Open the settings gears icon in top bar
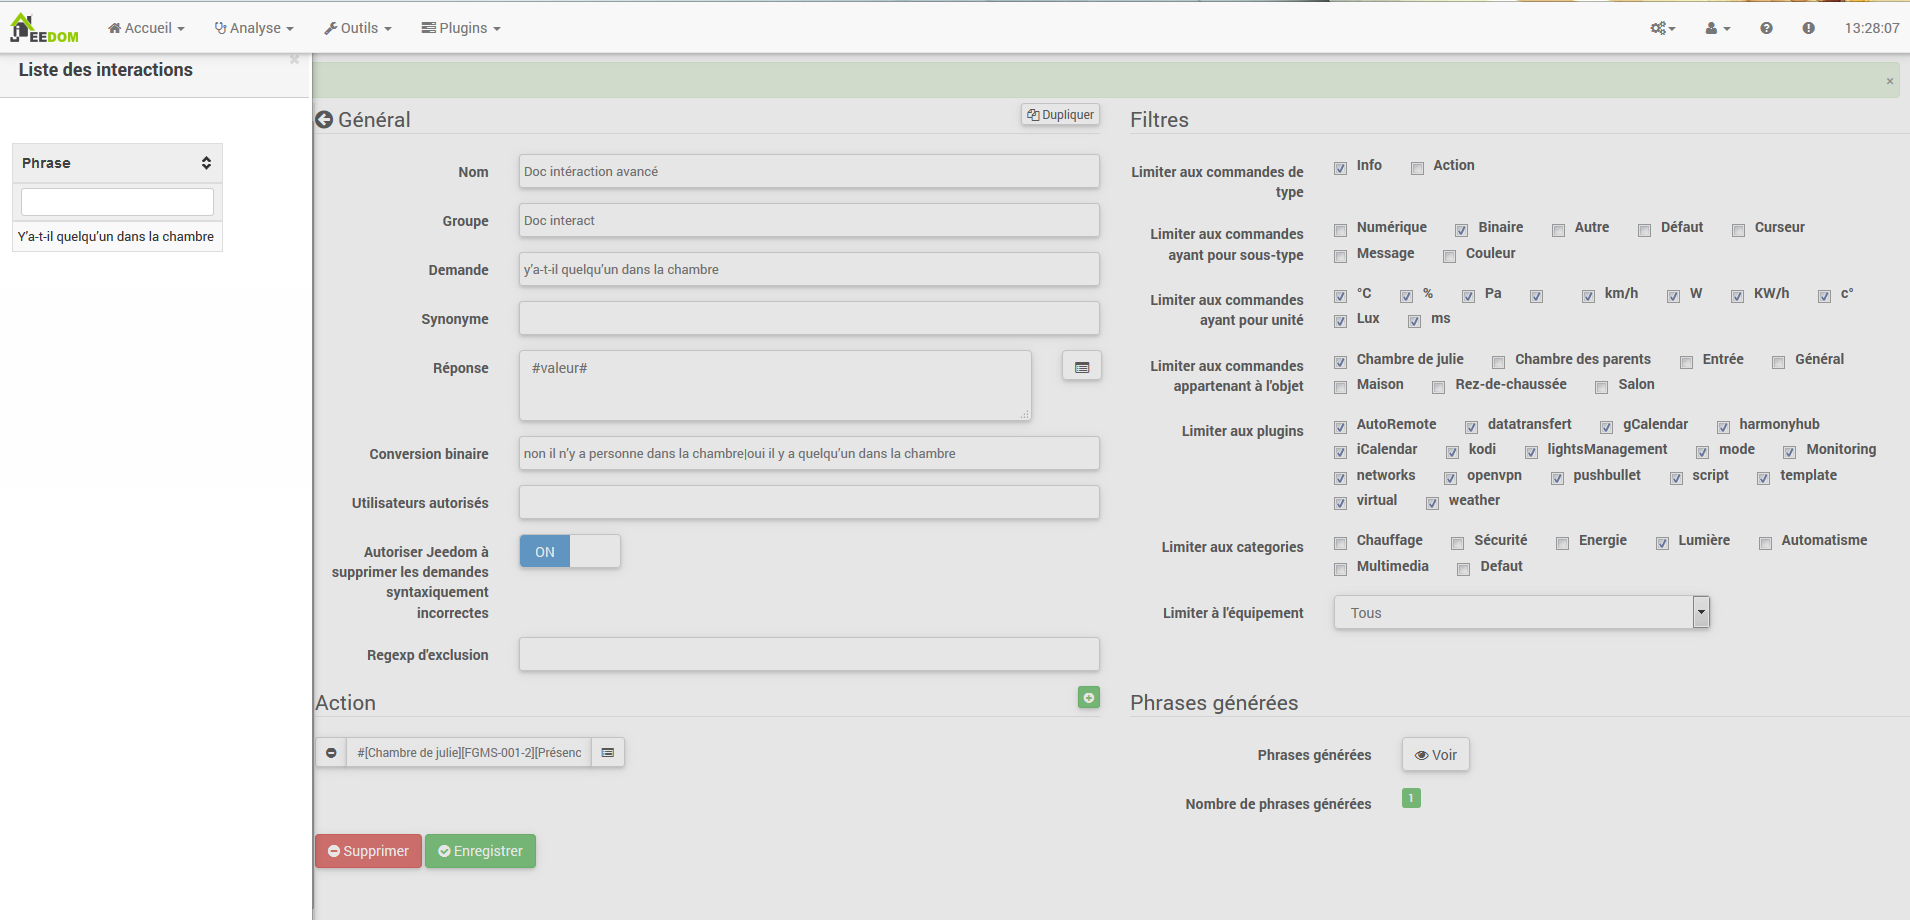The width and height of the screenshot is (1910, 920). point(1662,28)
